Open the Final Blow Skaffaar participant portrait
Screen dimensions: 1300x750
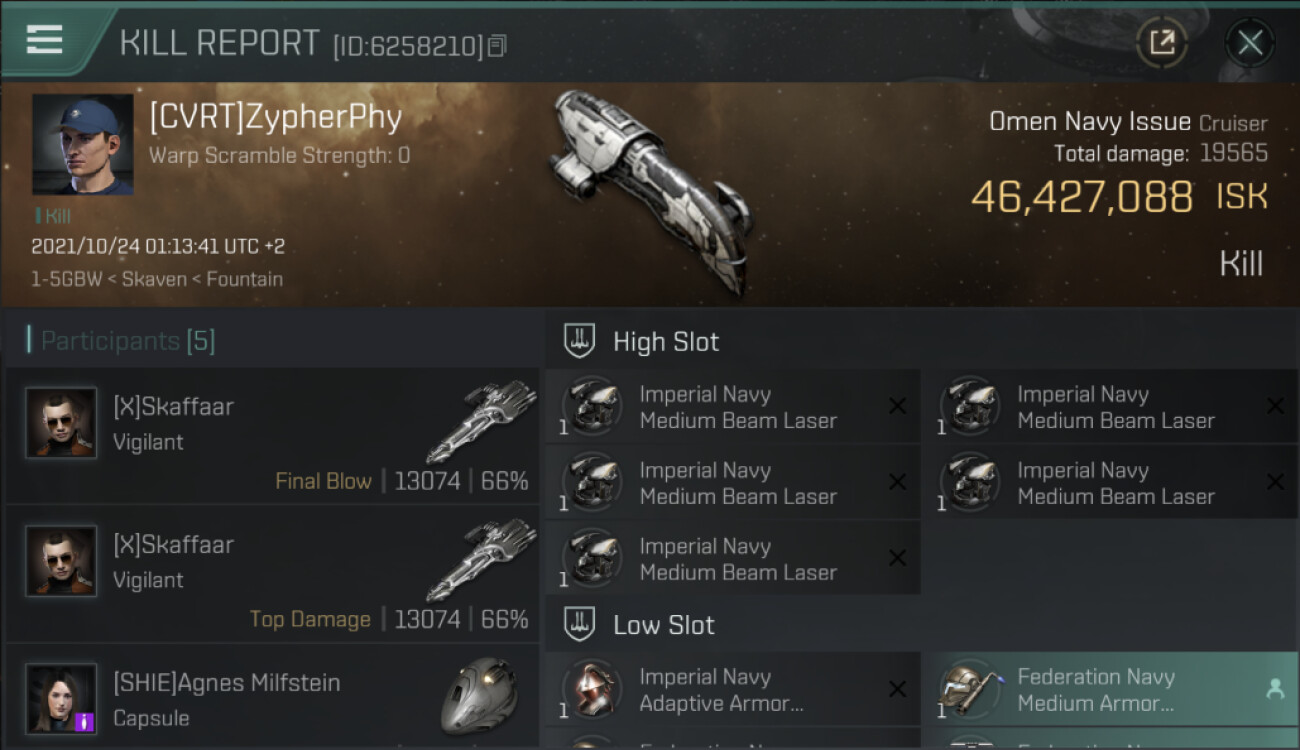click(x=62, y=423)
